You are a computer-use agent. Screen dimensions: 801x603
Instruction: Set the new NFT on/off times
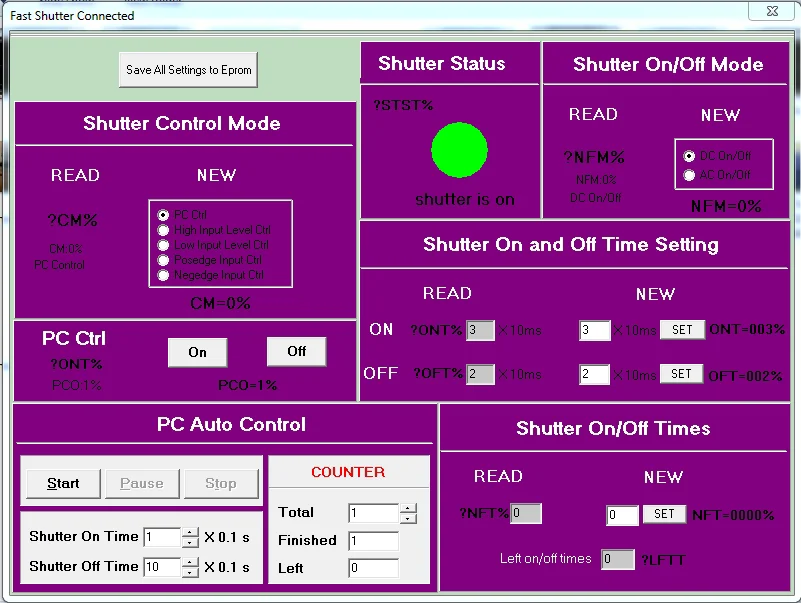pos(664,514)
